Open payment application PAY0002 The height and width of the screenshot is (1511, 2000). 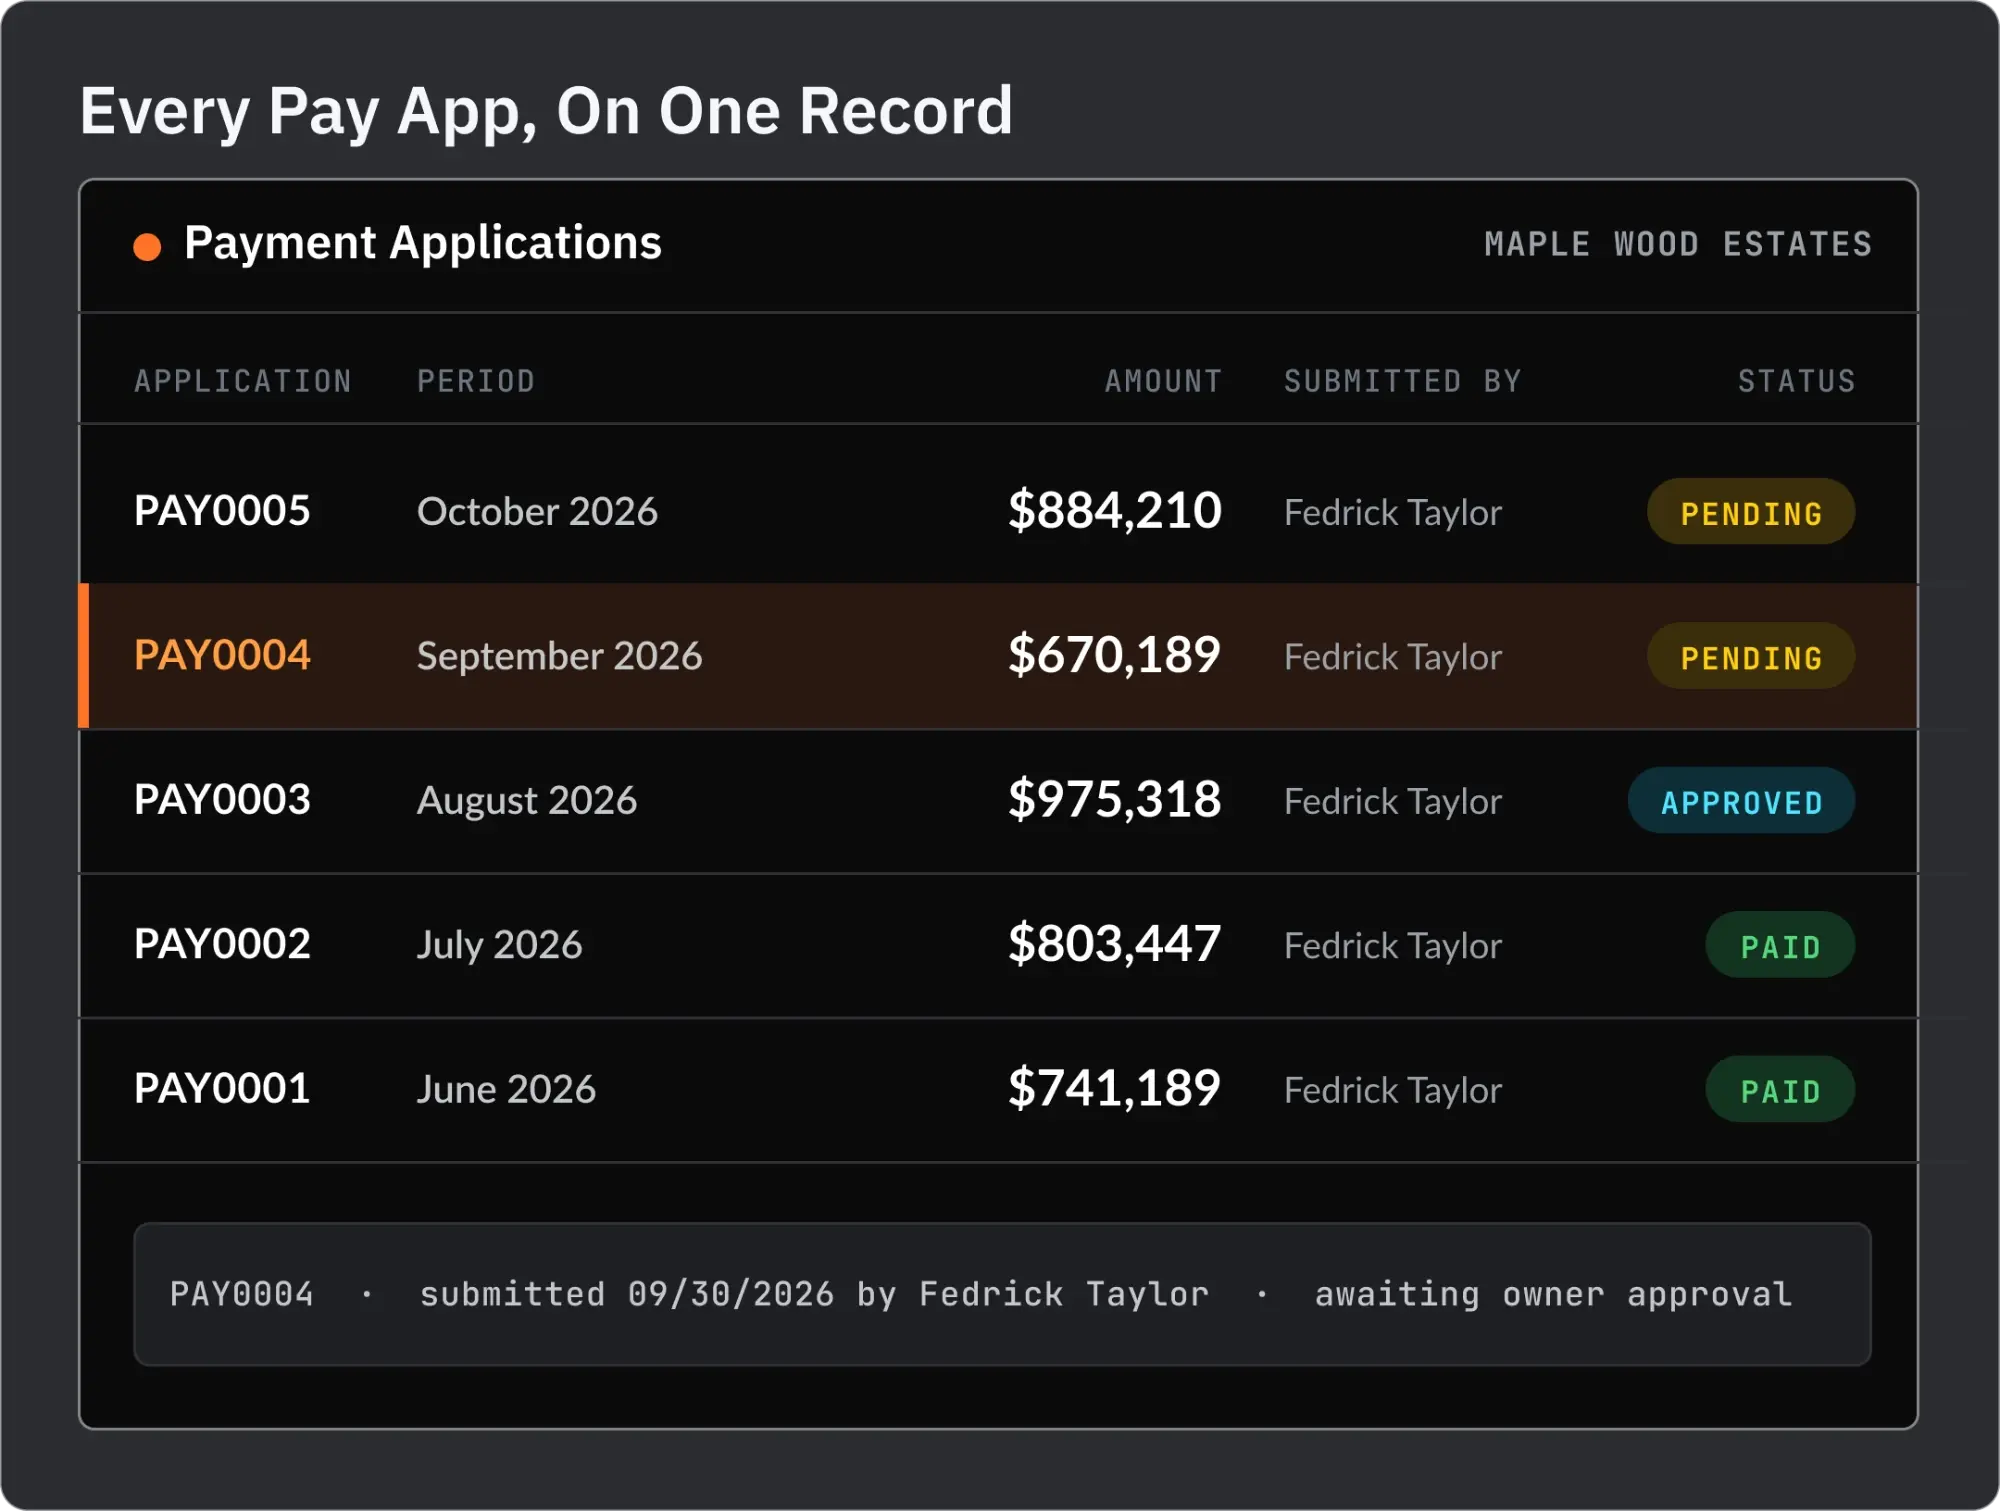pyautogui.click(x=222, y=944)
